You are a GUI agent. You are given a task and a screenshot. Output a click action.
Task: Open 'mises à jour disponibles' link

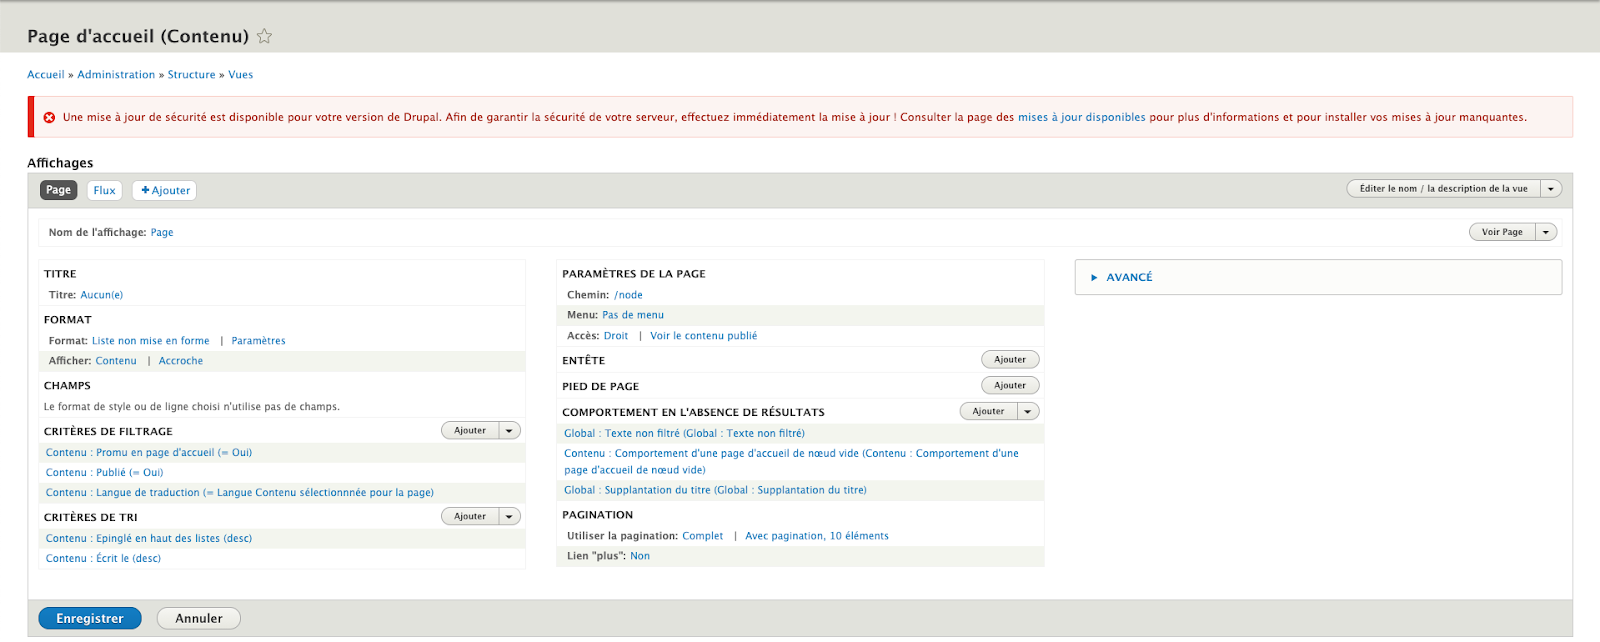(1081, 117)
